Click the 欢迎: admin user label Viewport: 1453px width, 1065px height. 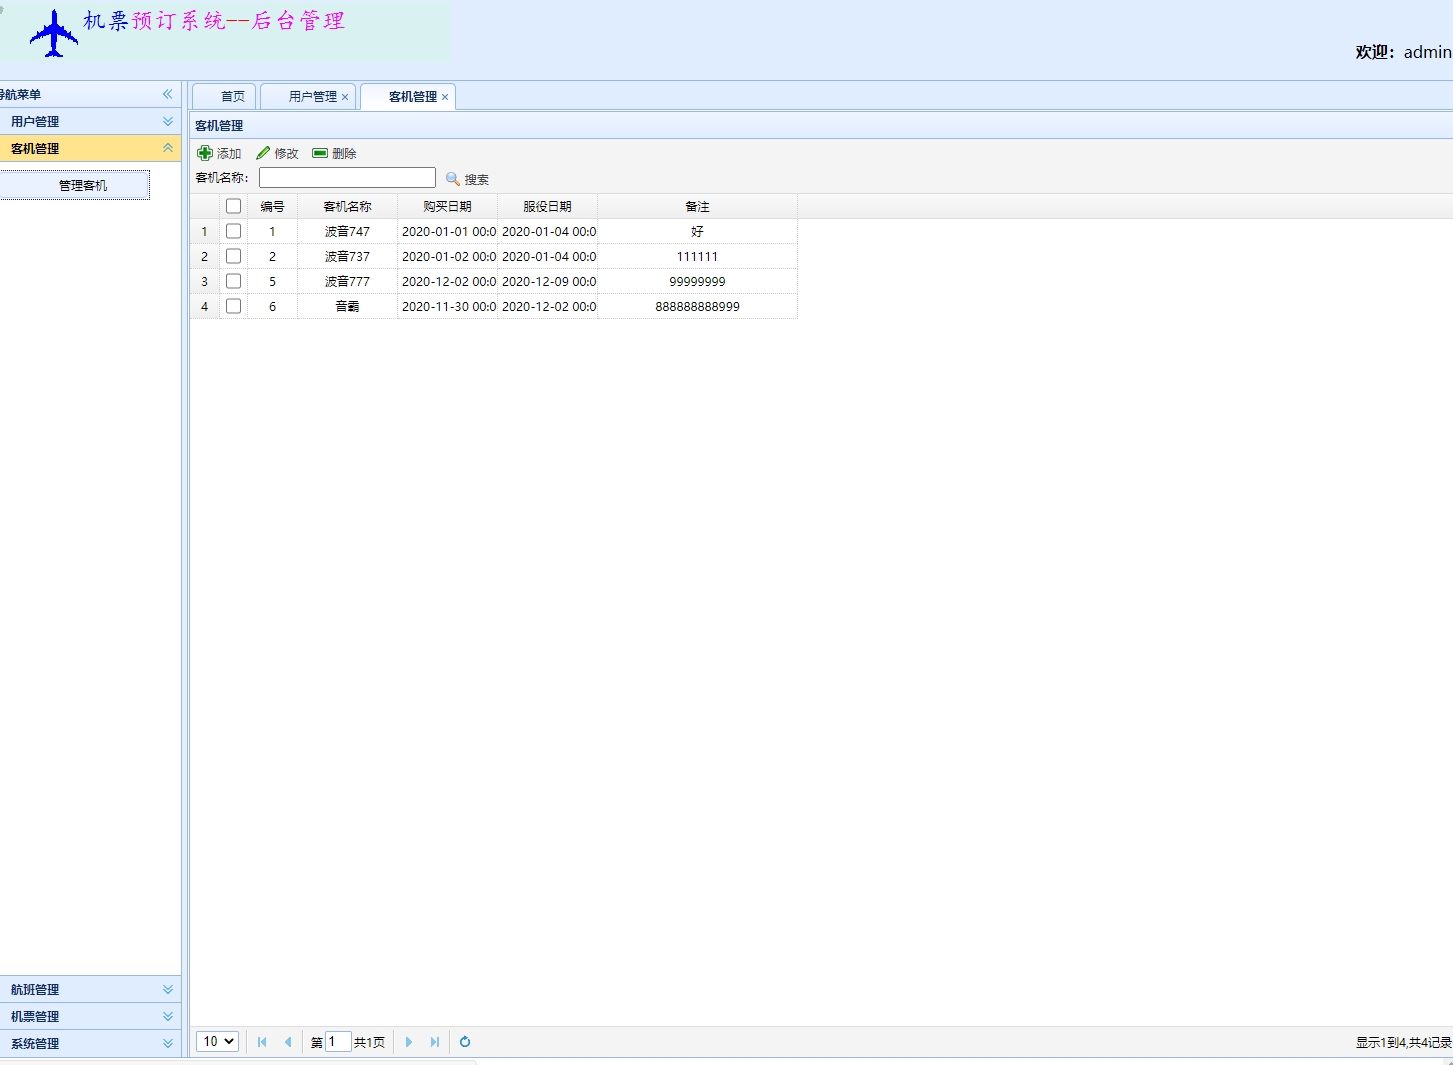coord(1403,52)
